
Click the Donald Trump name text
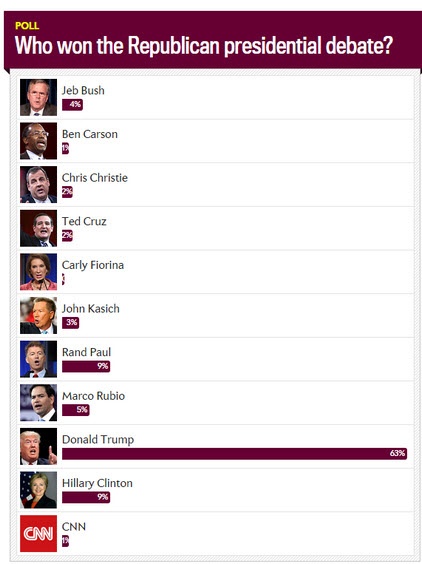[98, 439]
